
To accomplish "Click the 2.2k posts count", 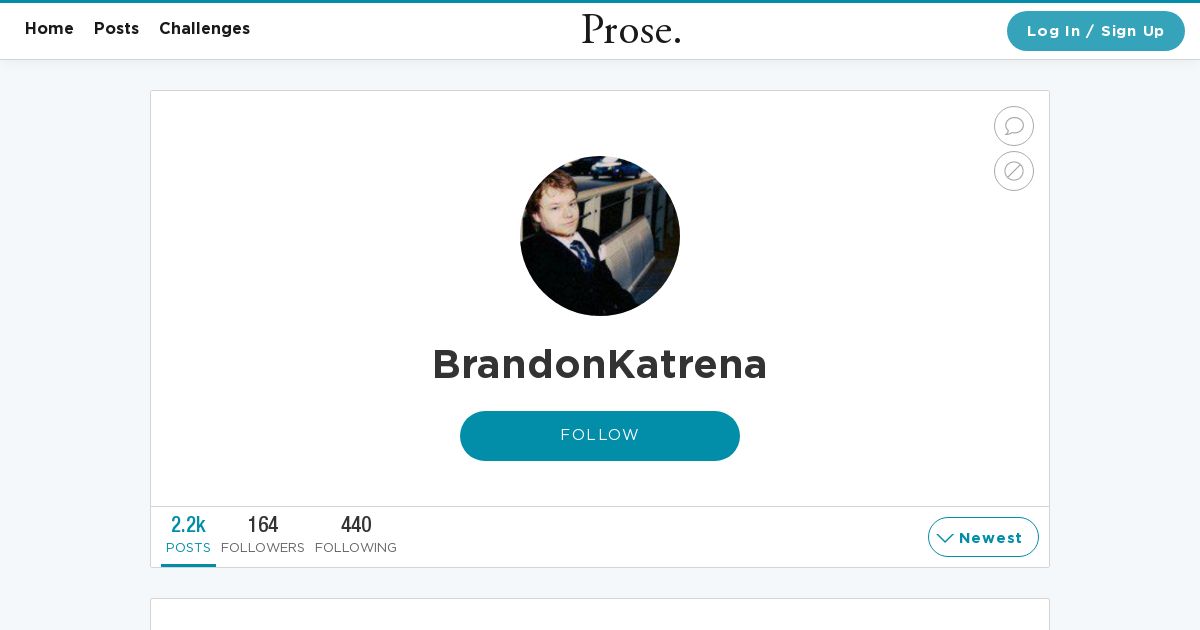I will [x=188, y=524].
